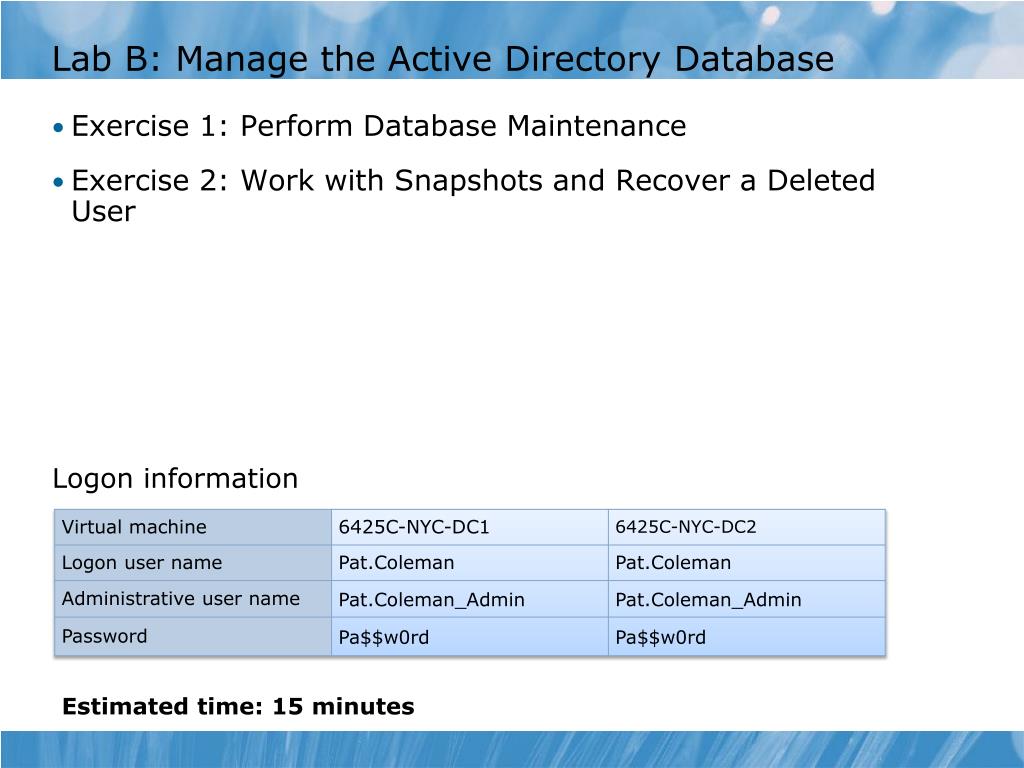Click the Pa$$w0rd cell in the DC2 column
The width and height of the screenshot is (1024, 768).
(746, 636)
